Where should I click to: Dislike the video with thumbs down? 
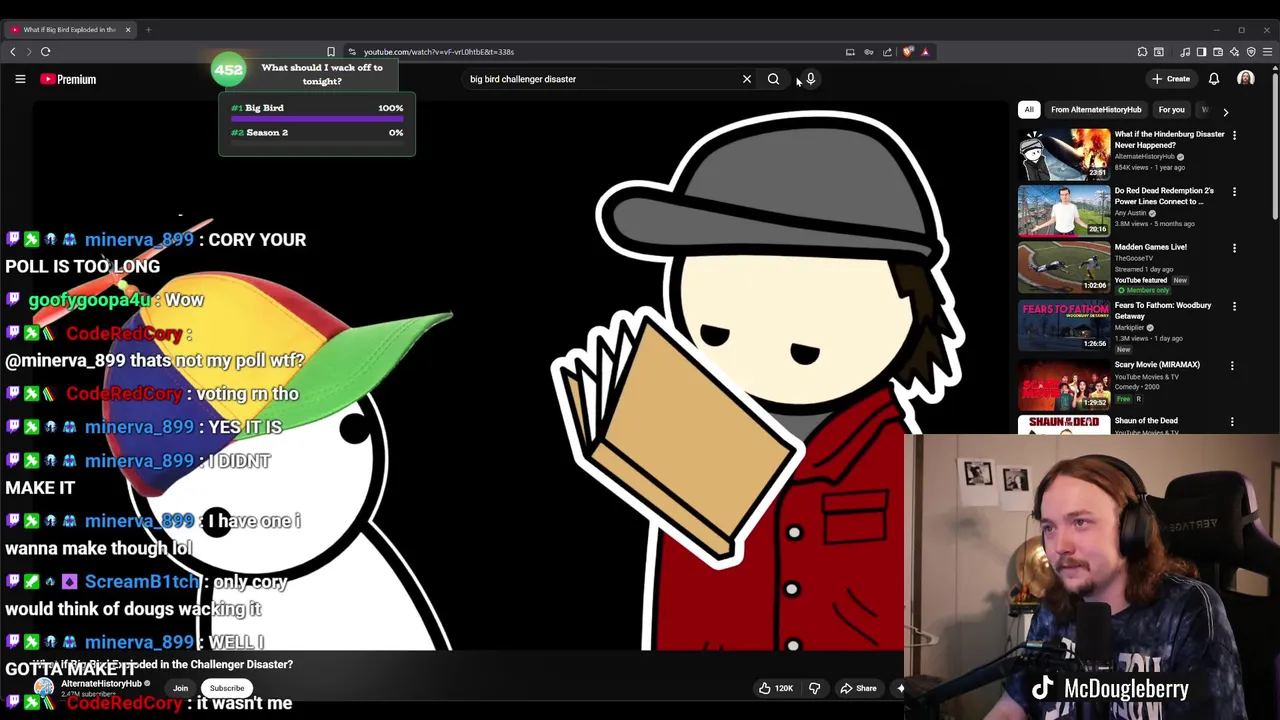815,688
